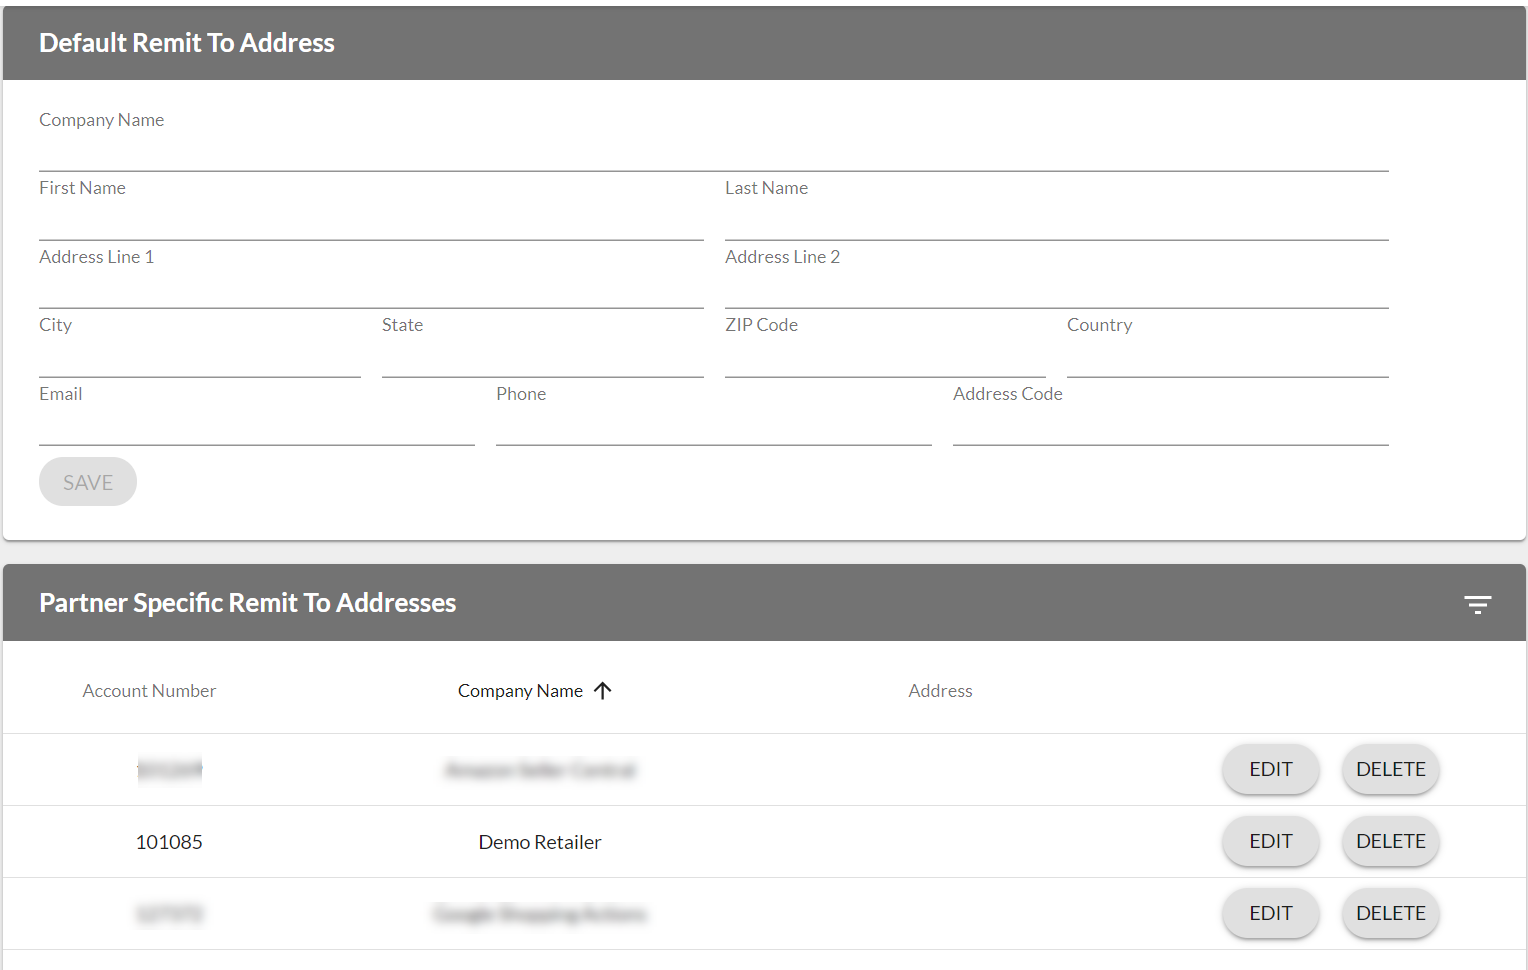Toggle sort arrow next to Company Name column
Image resolution: width=1528 pixels, height=970 pixels.
(602, 691)
